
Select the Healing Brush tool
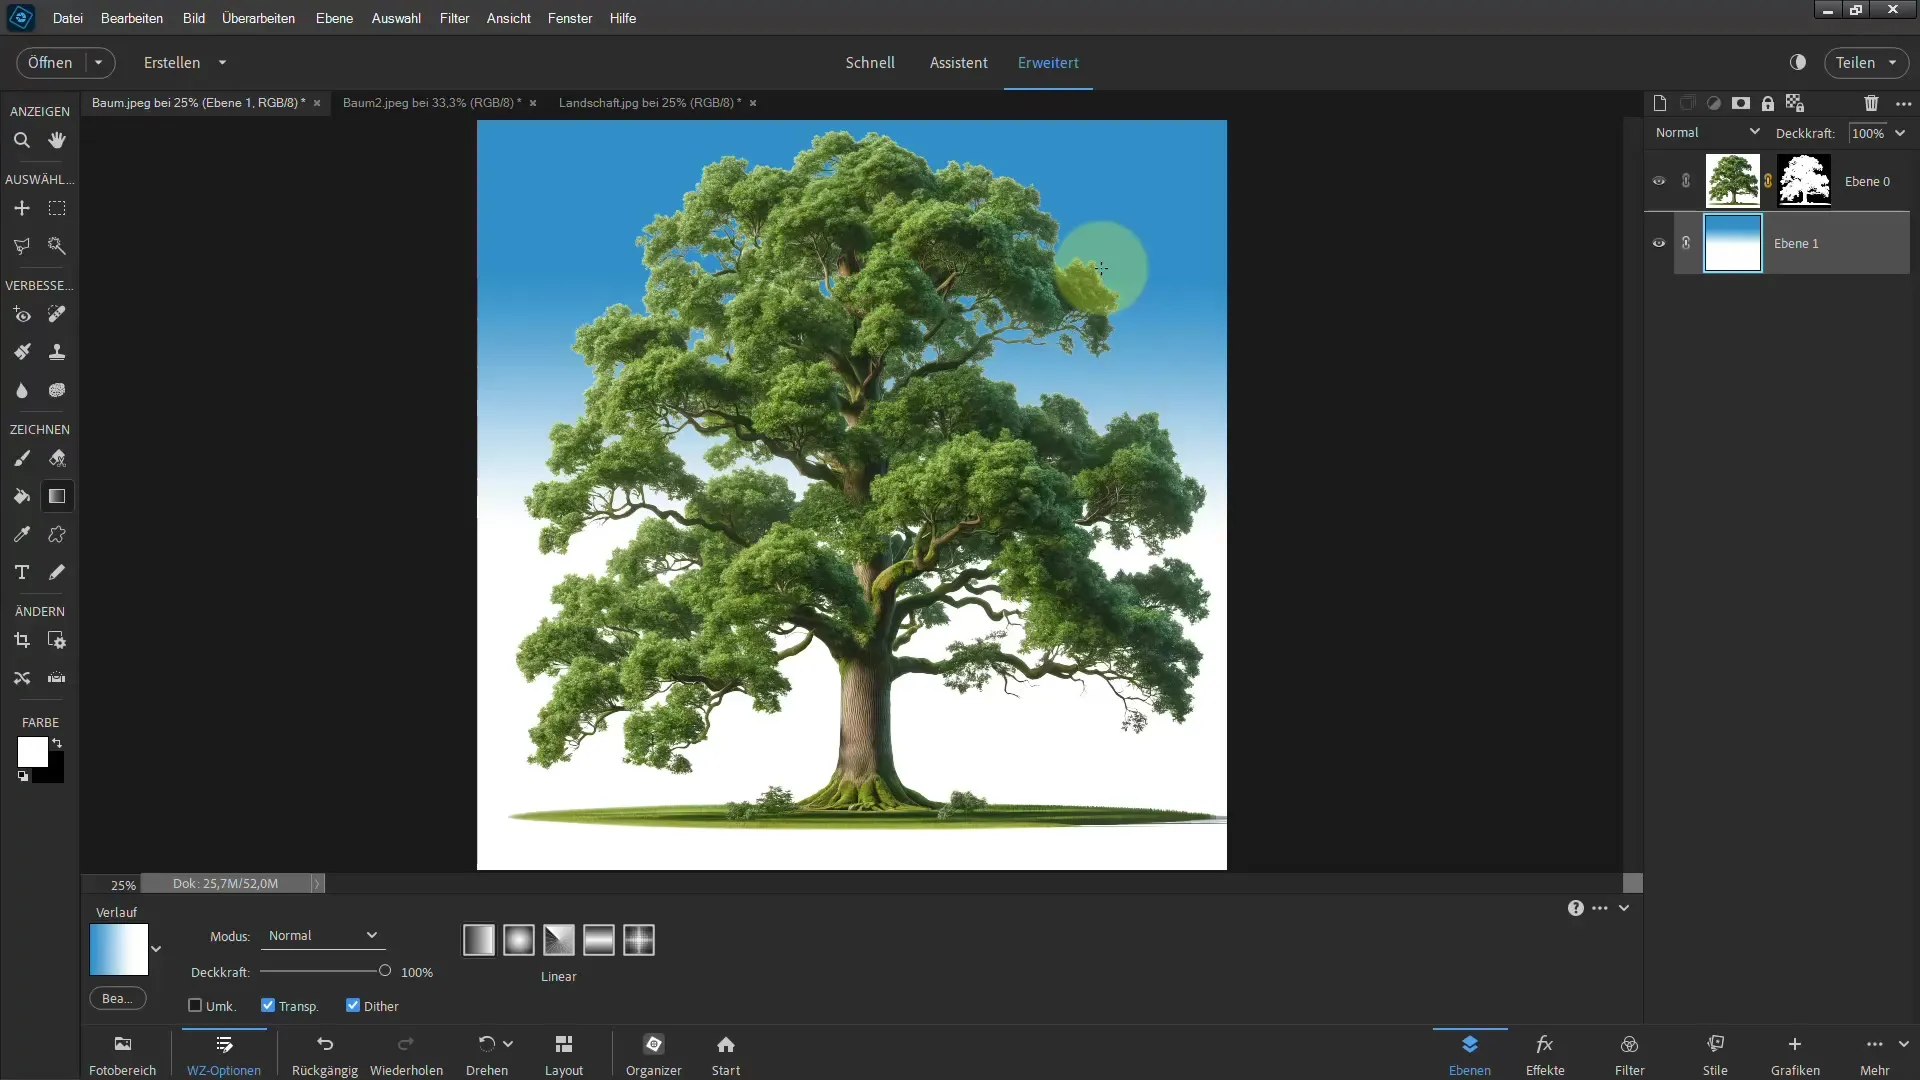[55, 314]
